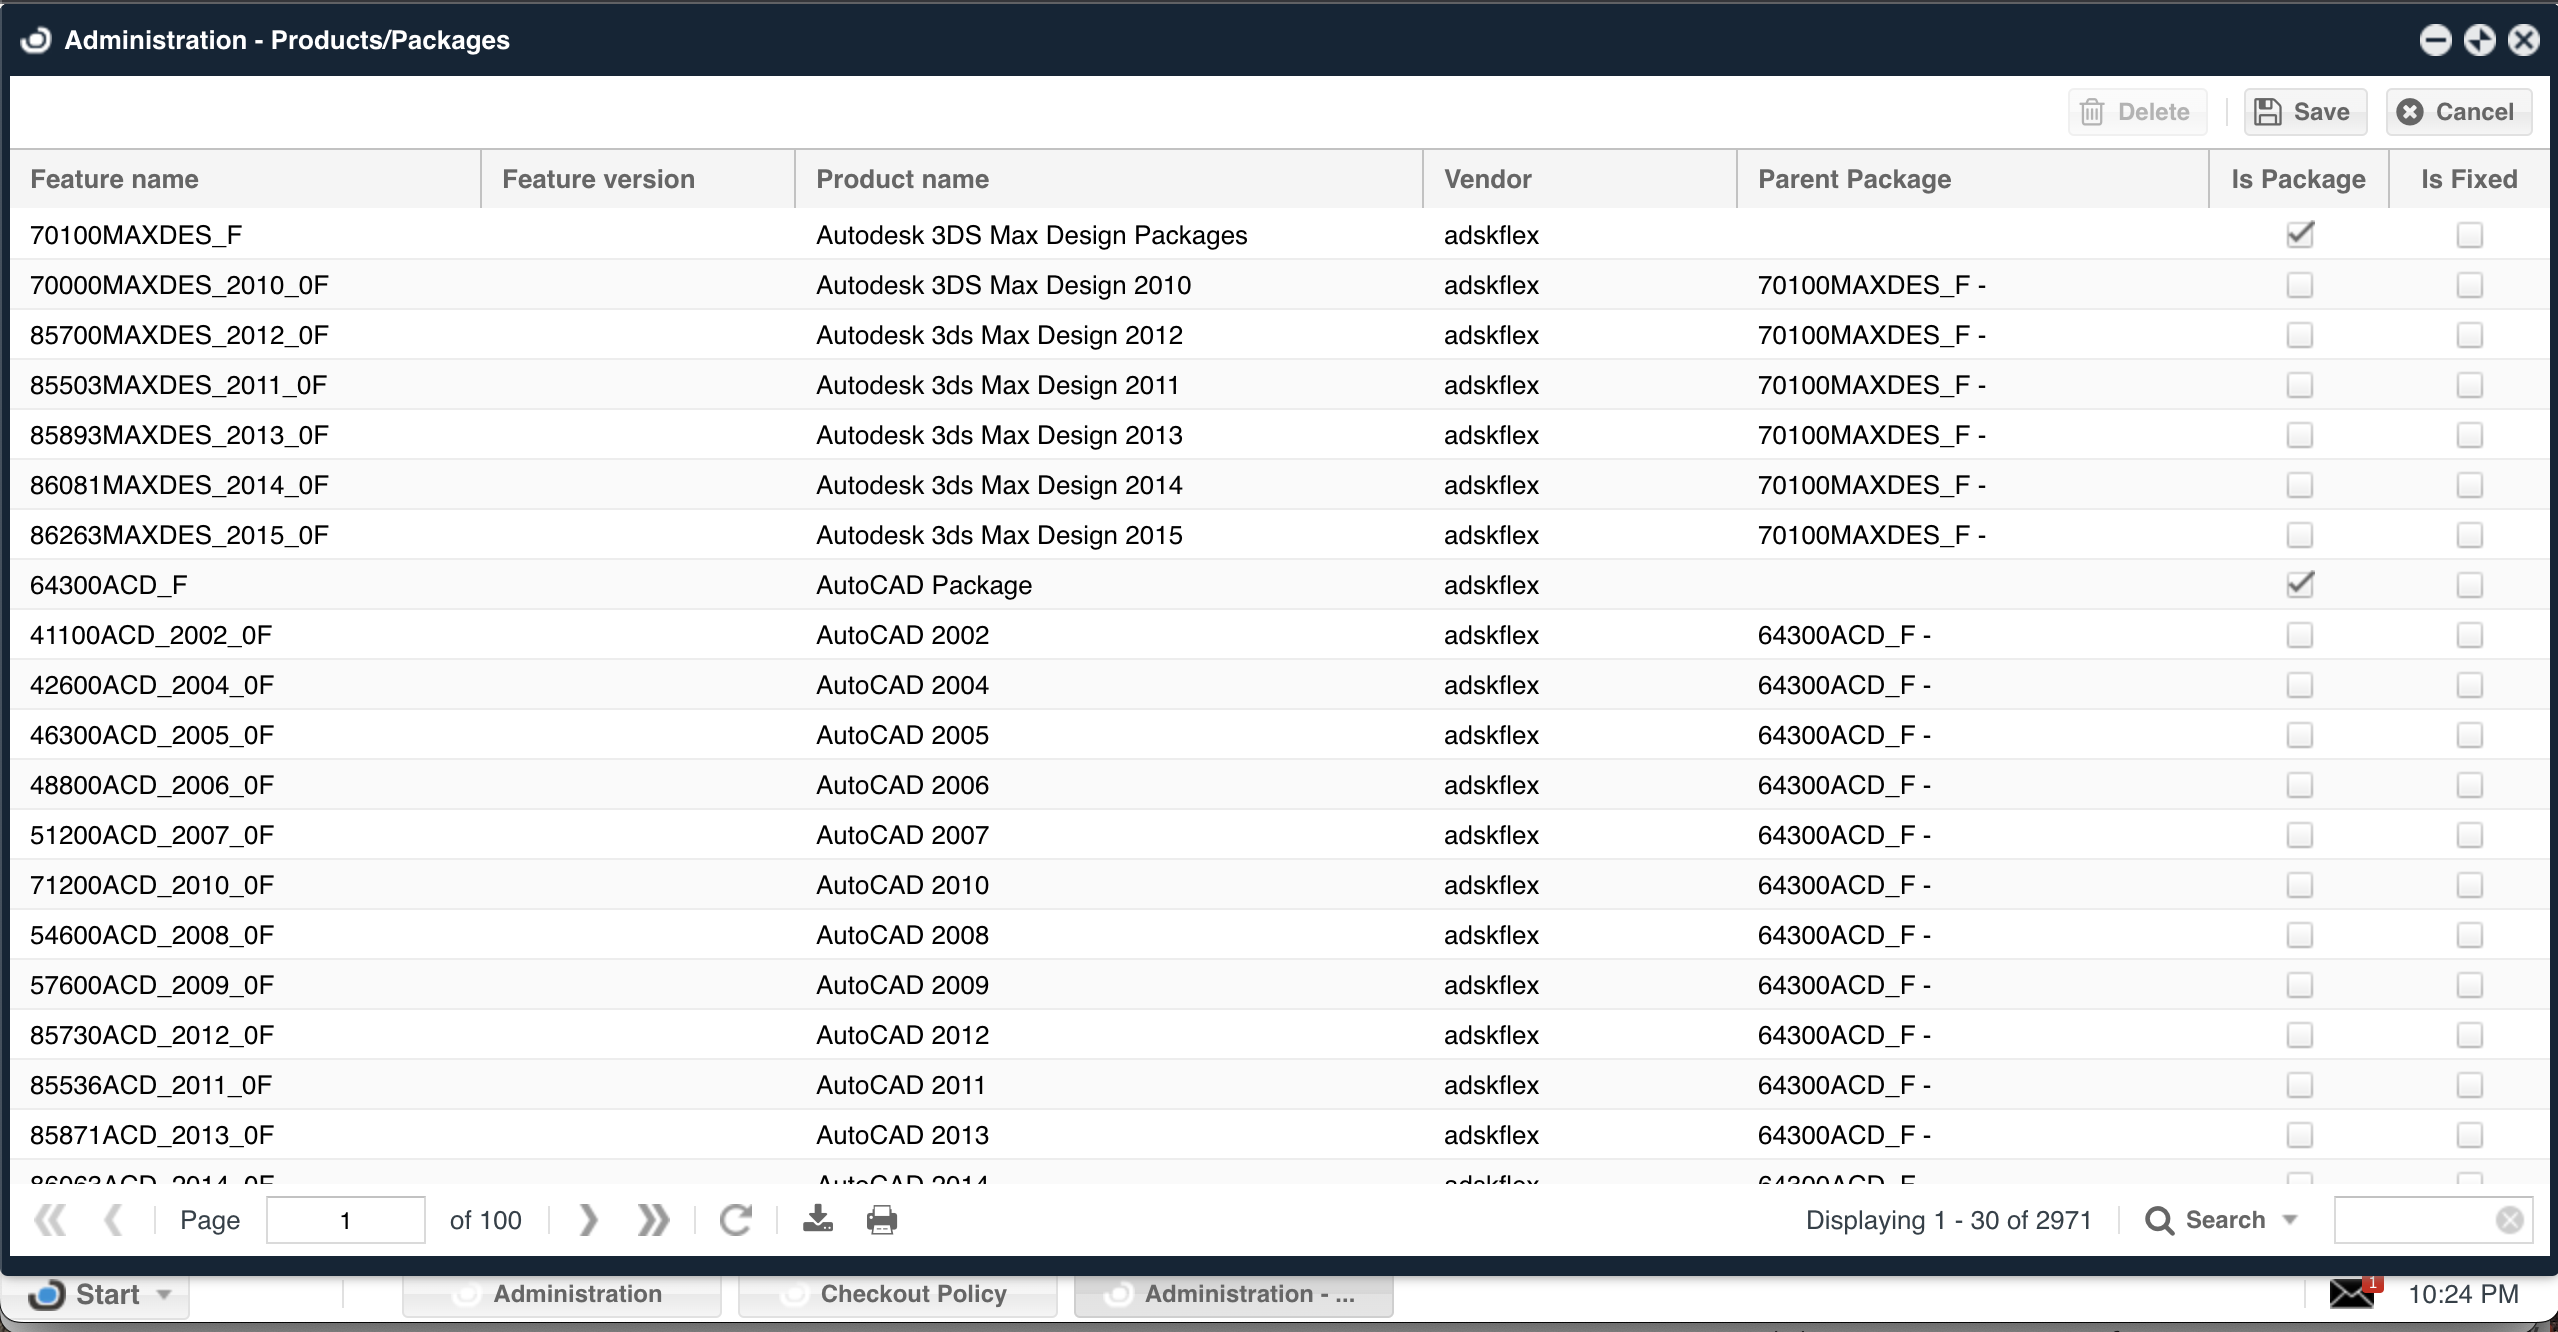Toggle Is Package for 64300ACD_F

(2300, 585)
